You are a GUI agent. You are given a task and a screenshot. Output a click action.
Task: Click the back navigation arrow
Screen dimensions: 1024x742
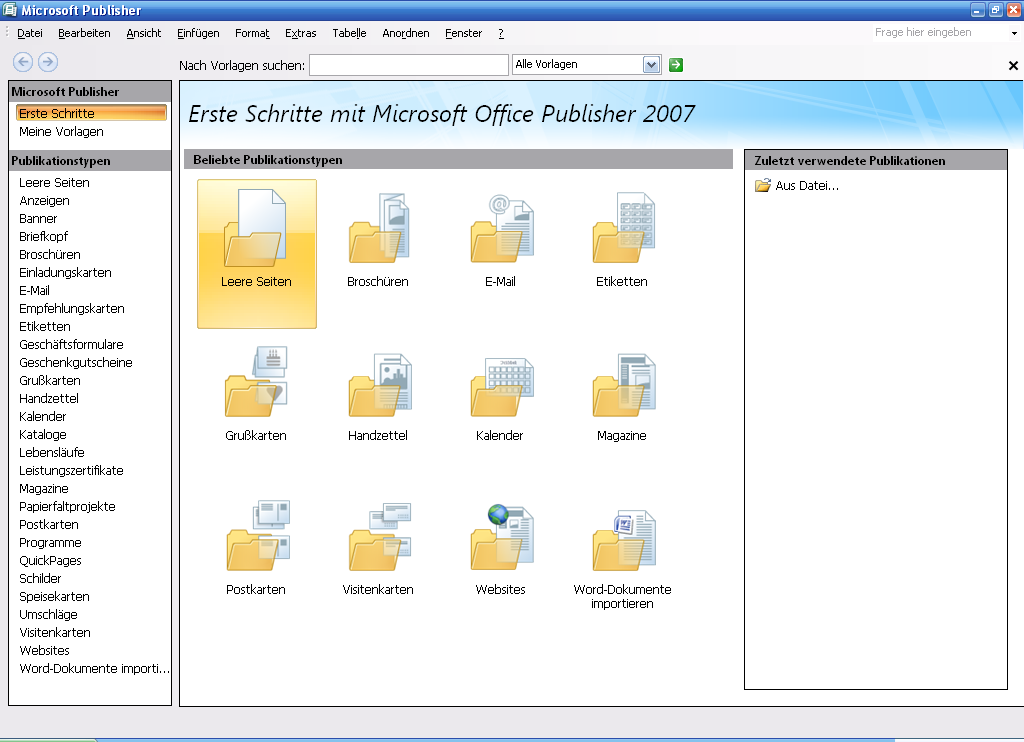[x=22, y=62]
